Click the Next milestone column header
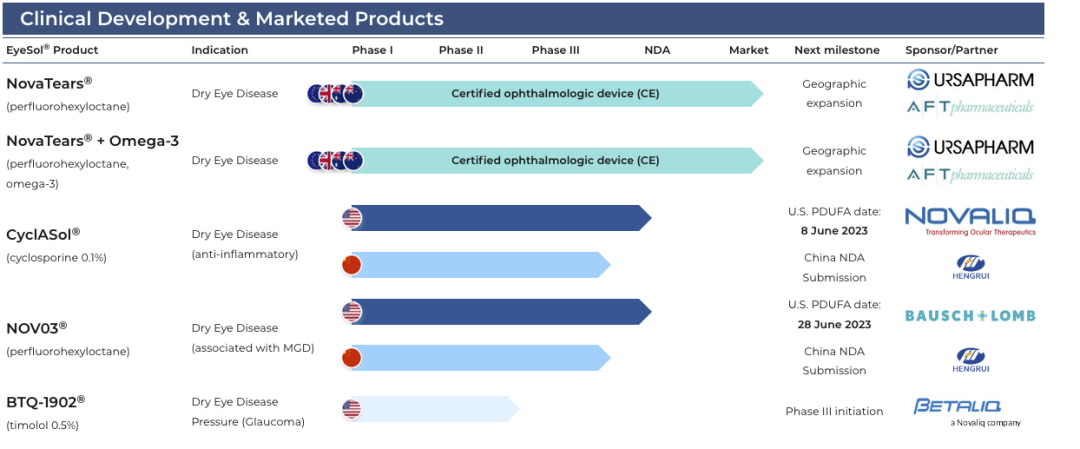The width and height of the screenshot is (1080, 449). point(837,50)
